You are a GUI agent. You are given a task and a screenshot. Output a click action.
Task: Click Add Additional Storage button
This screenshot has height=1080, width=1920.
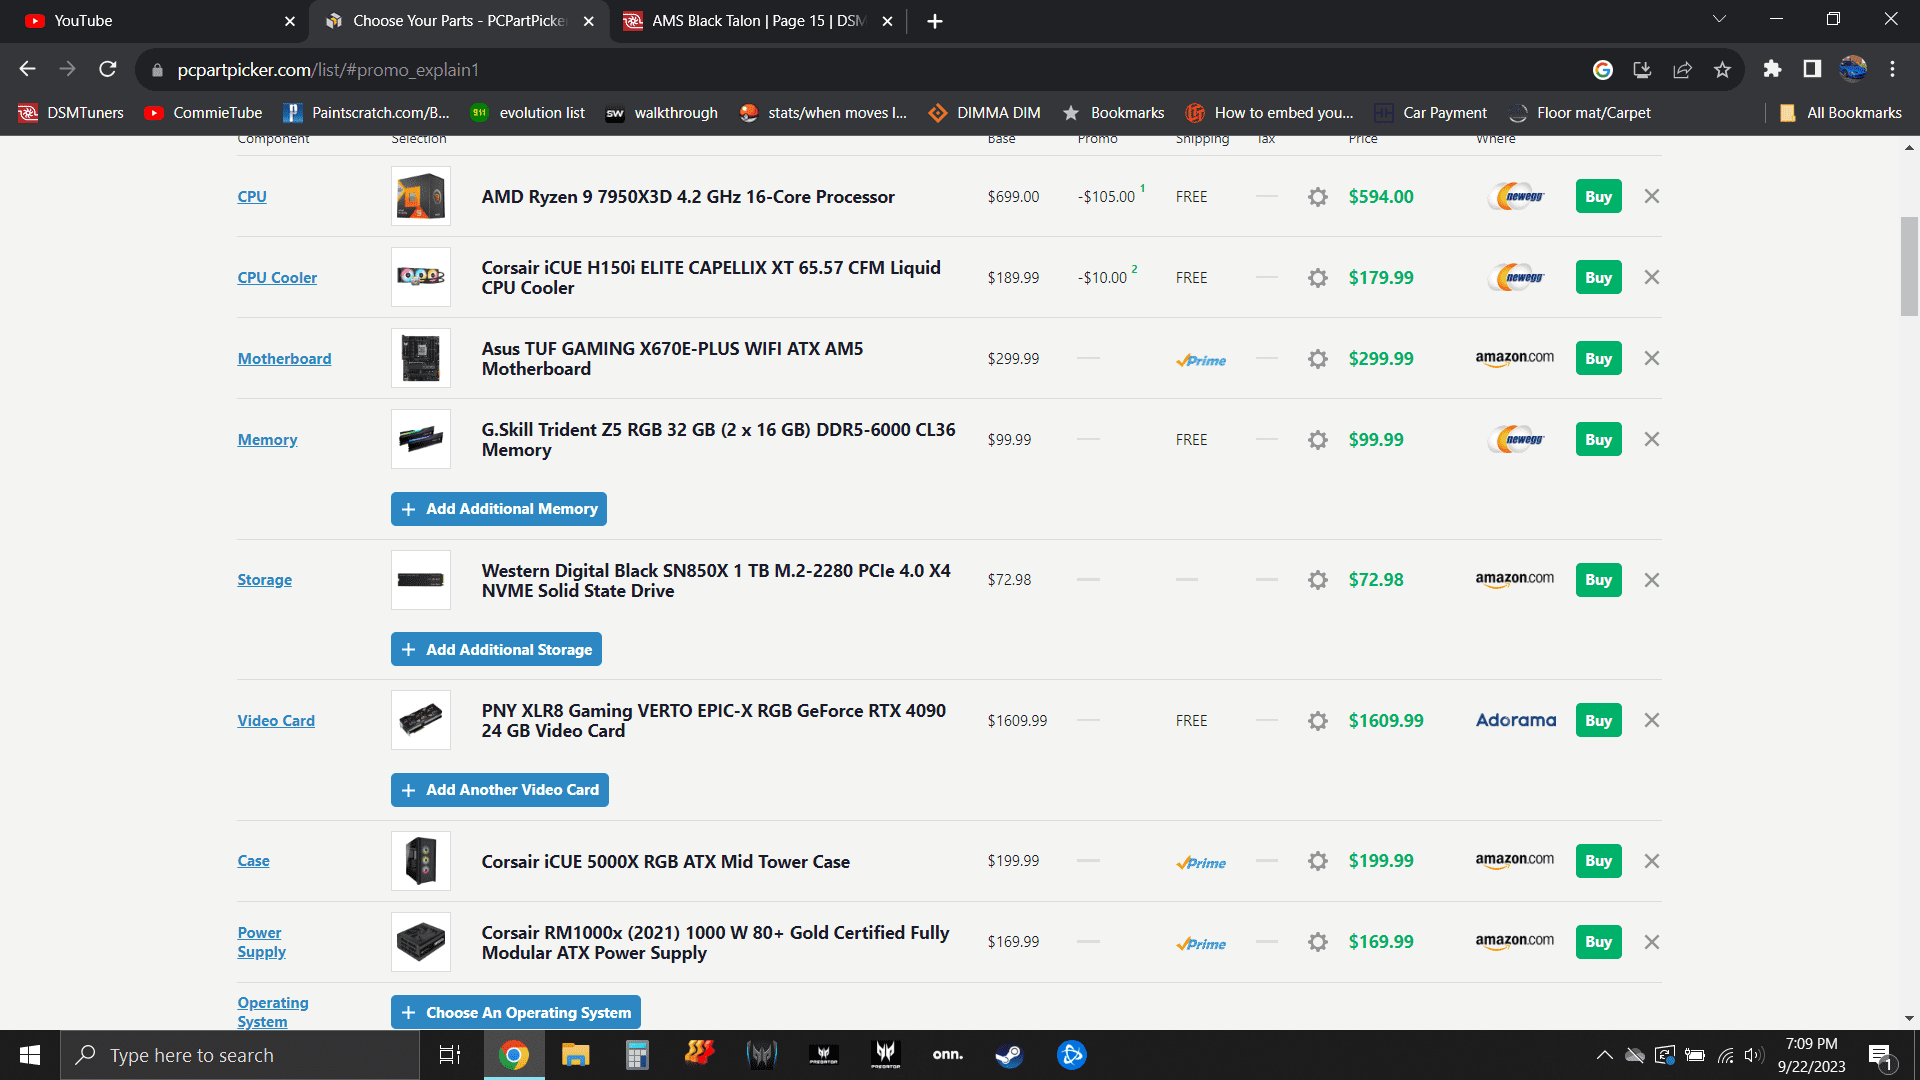point(496,650)
